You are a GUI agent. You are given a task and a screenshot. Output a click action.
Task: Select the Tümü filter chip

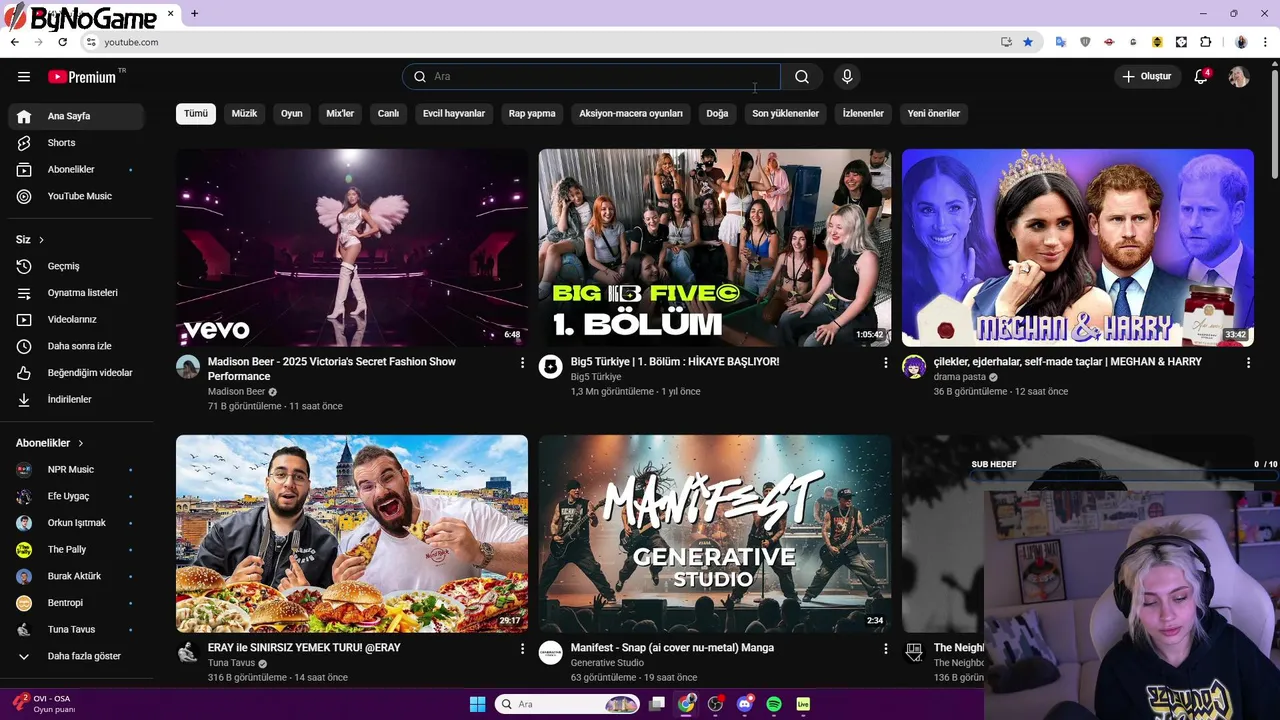[196, 114]
